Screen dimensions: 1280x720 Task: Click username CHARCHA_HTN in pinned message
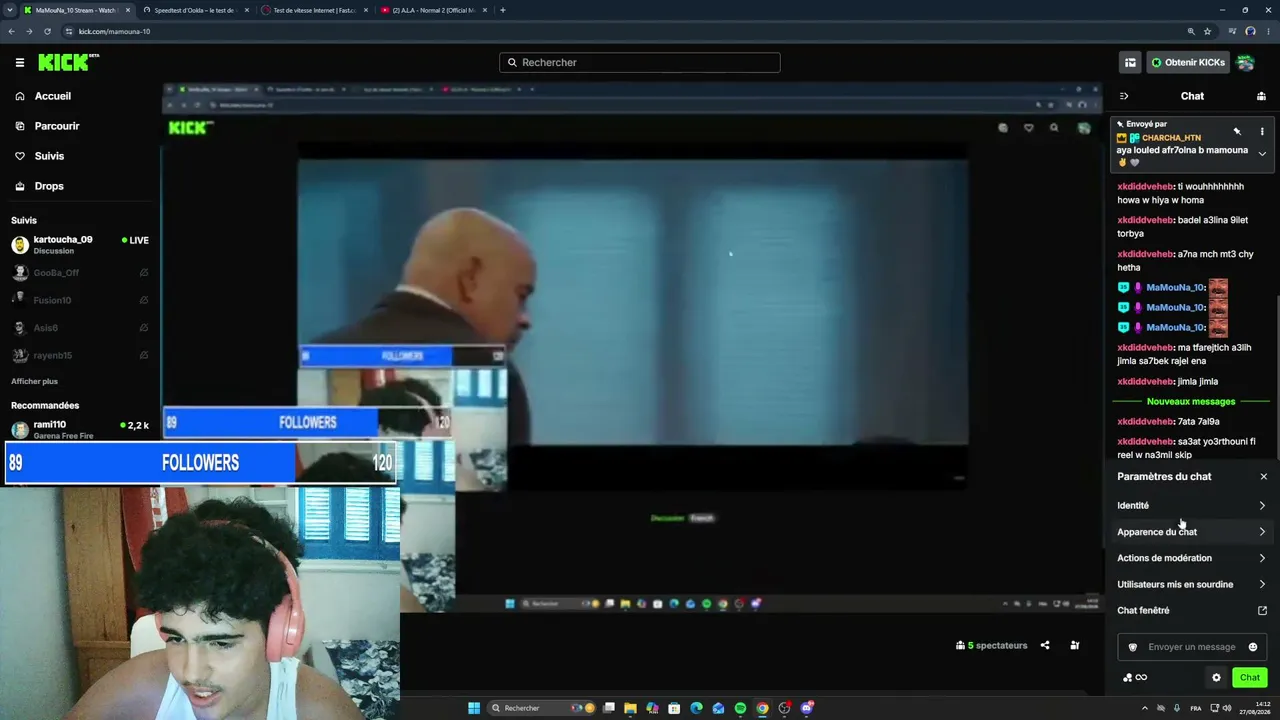1171,138
